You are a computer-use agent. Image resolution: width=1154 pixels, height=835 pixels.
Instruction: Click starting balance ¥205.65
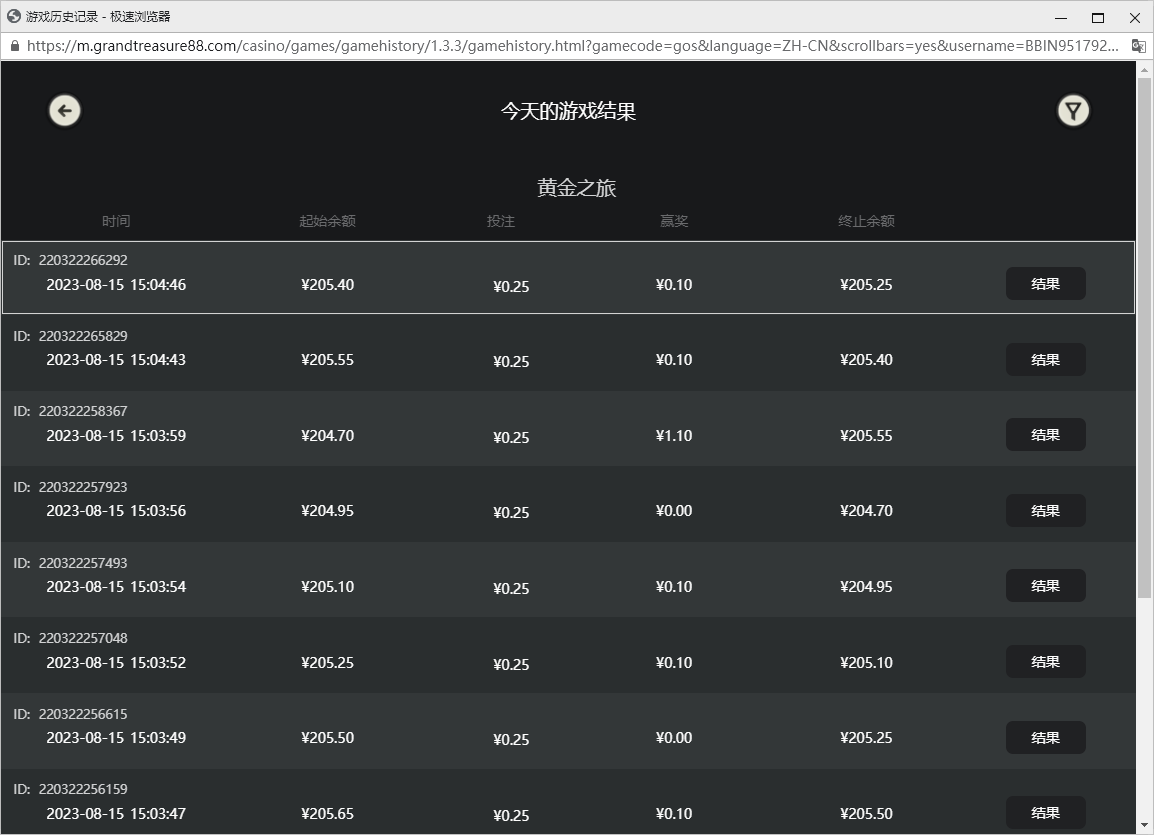(x=328, y=814)
